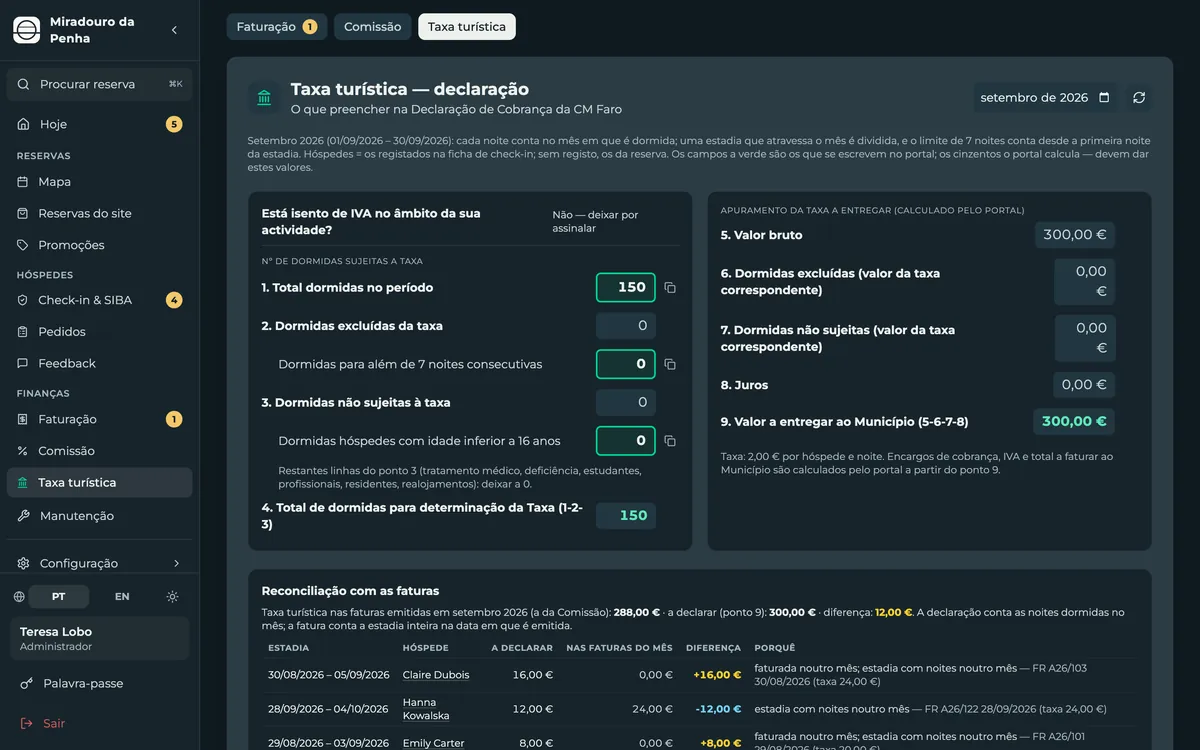
Task: Select the Taxa turística top tab
Action: pyautogui.click(x=467, y=27)
